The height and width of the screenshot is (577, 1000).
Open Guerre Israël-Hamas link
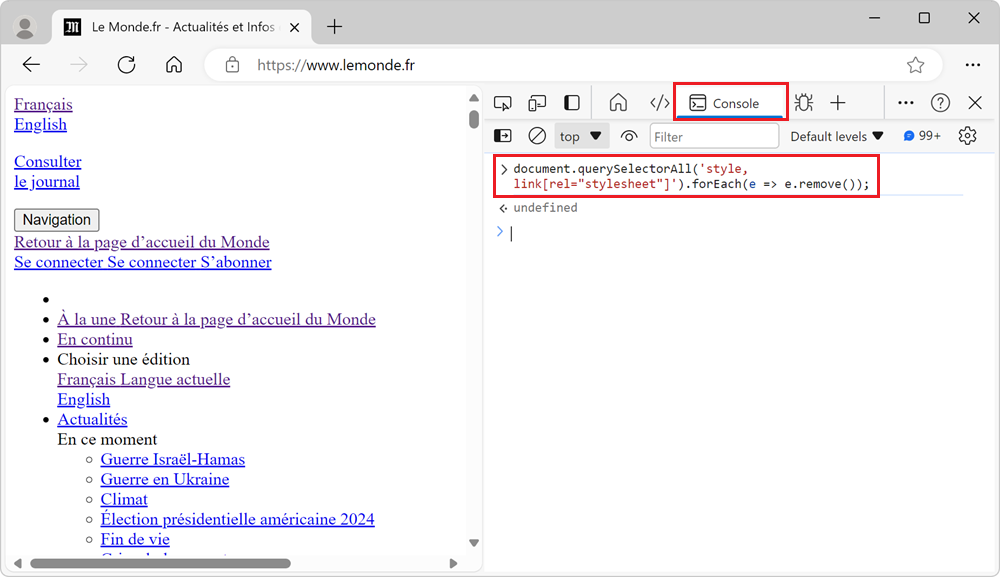(x=173, y=460)
